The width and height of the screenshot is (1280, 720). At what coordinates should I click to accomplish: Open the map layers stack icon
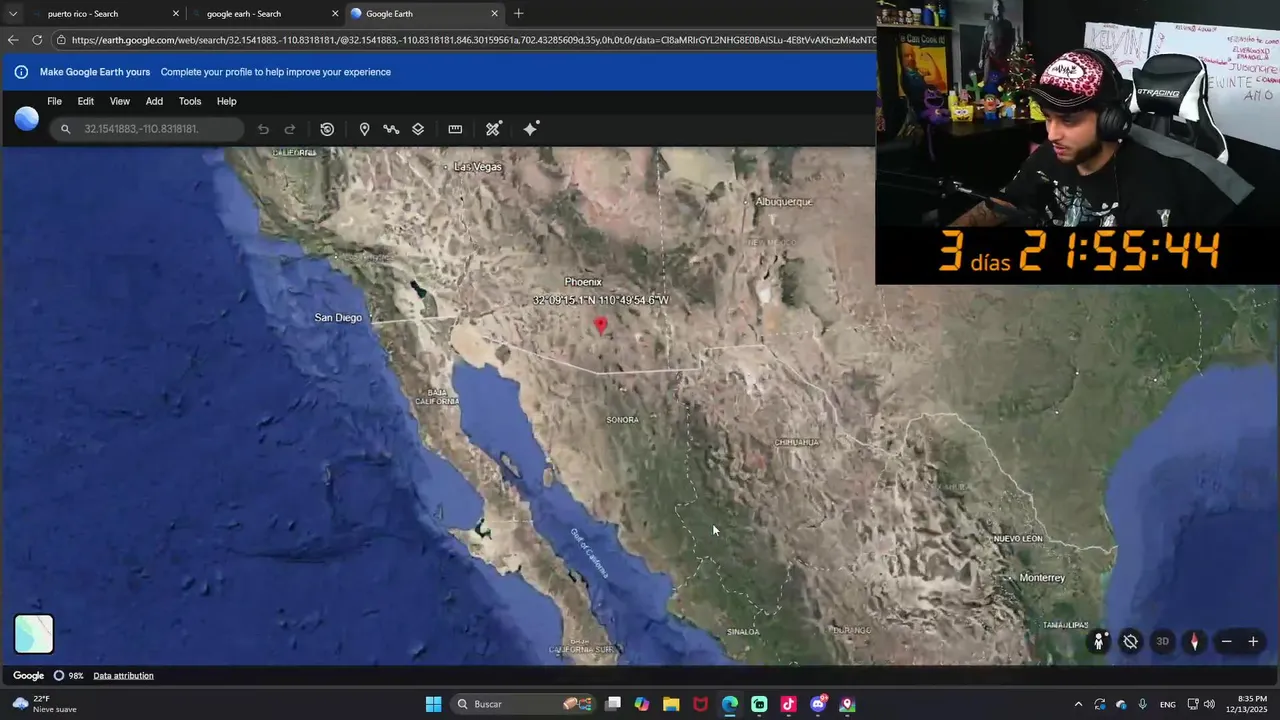[418, 129]
